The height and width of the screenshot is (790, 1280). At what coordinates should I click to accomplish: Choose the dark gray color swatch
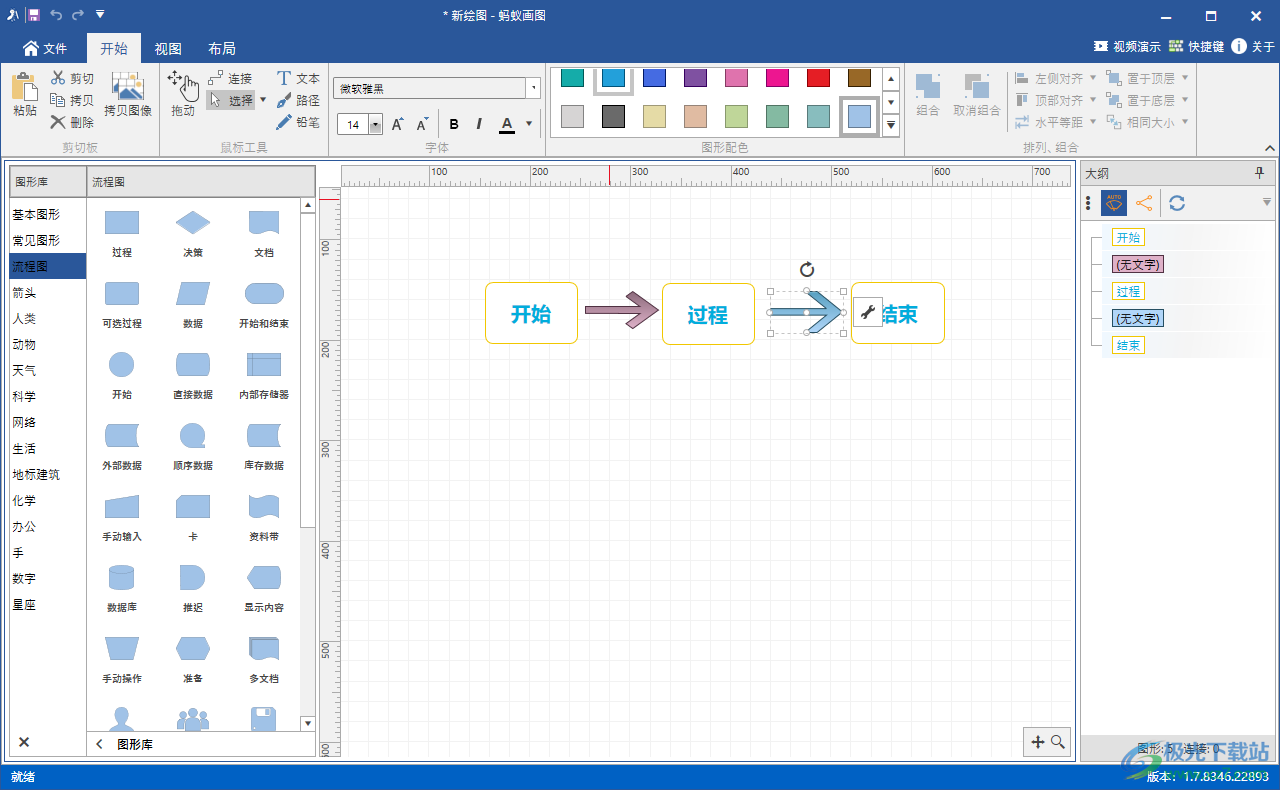[x=613, y=116]
